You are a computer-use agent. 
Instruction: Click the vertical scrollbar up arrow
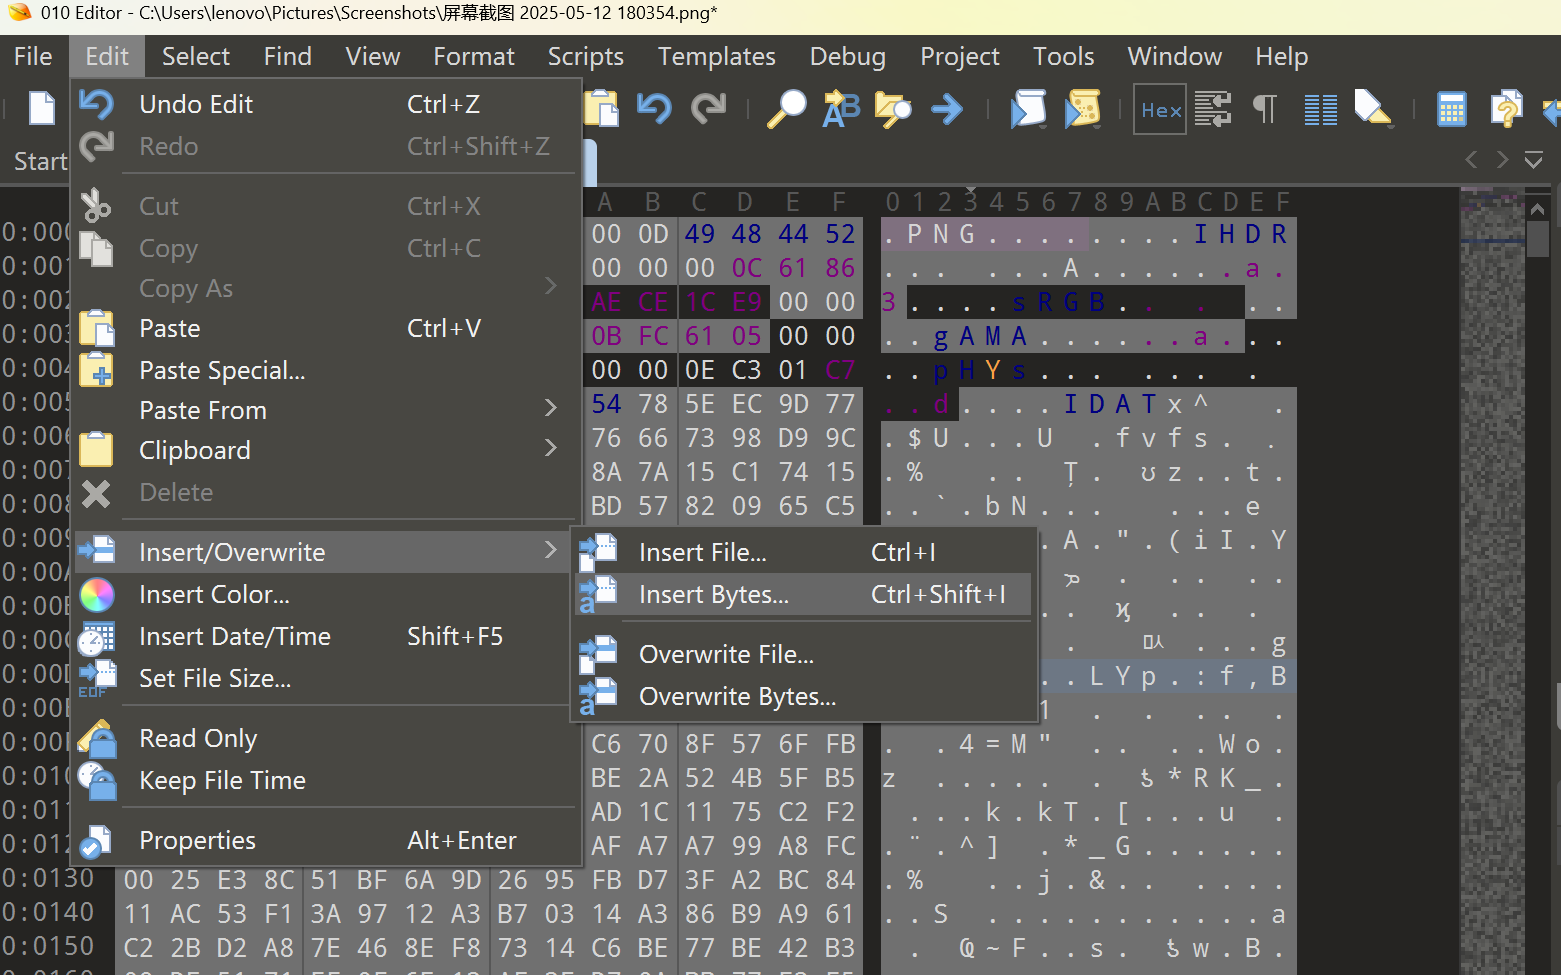tap(1538, 209)
